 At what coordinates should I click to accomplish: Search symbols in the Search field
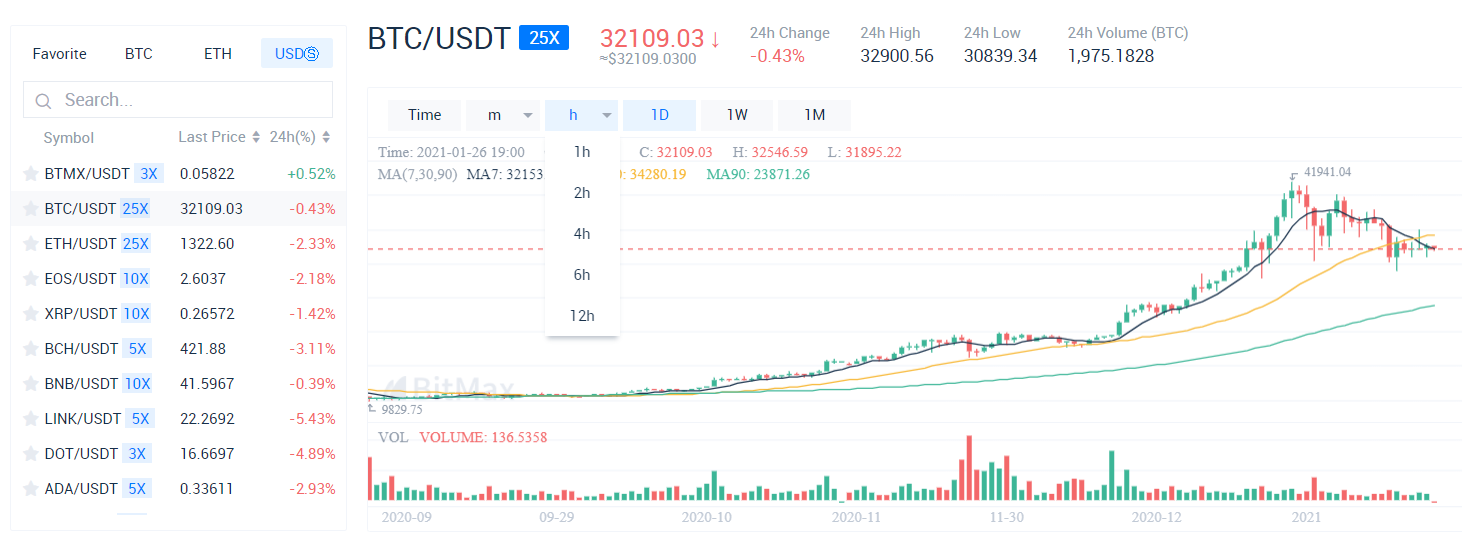(178, 100)
